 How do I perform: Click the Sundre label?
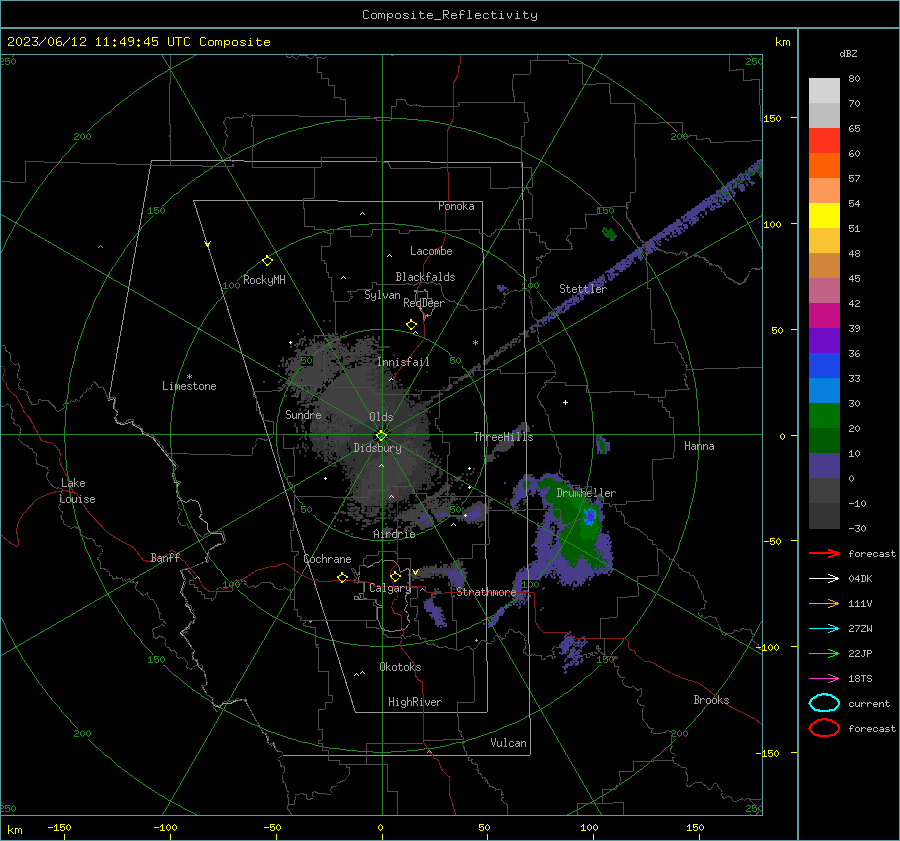coord(303,414)
